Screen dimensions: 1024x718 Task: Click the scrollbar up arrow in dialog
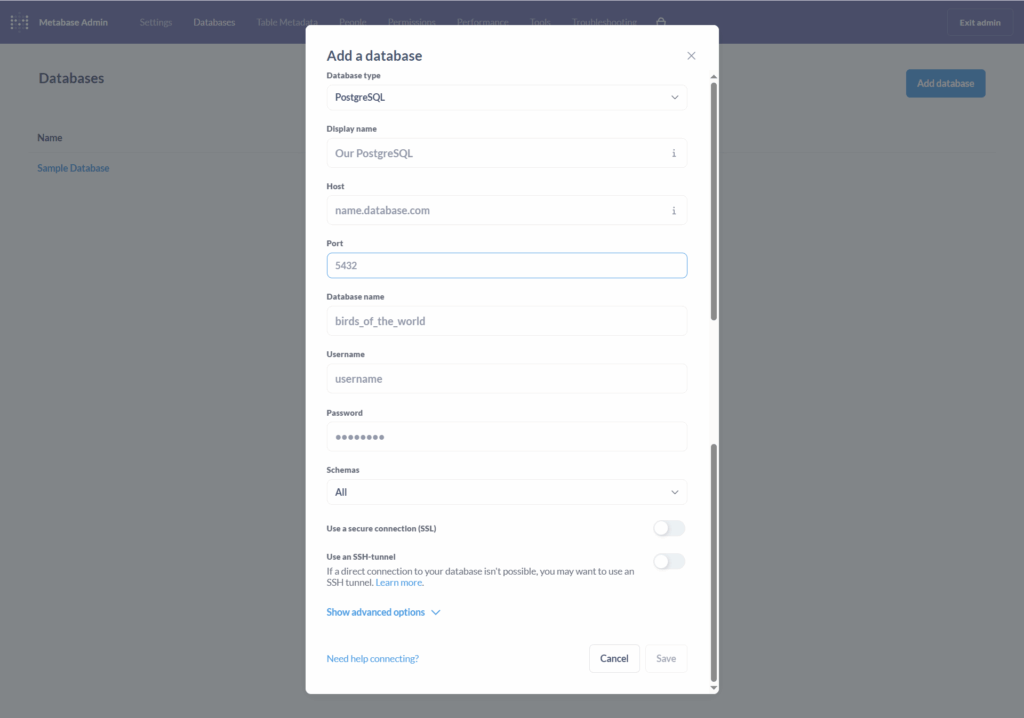coord(713,77)
